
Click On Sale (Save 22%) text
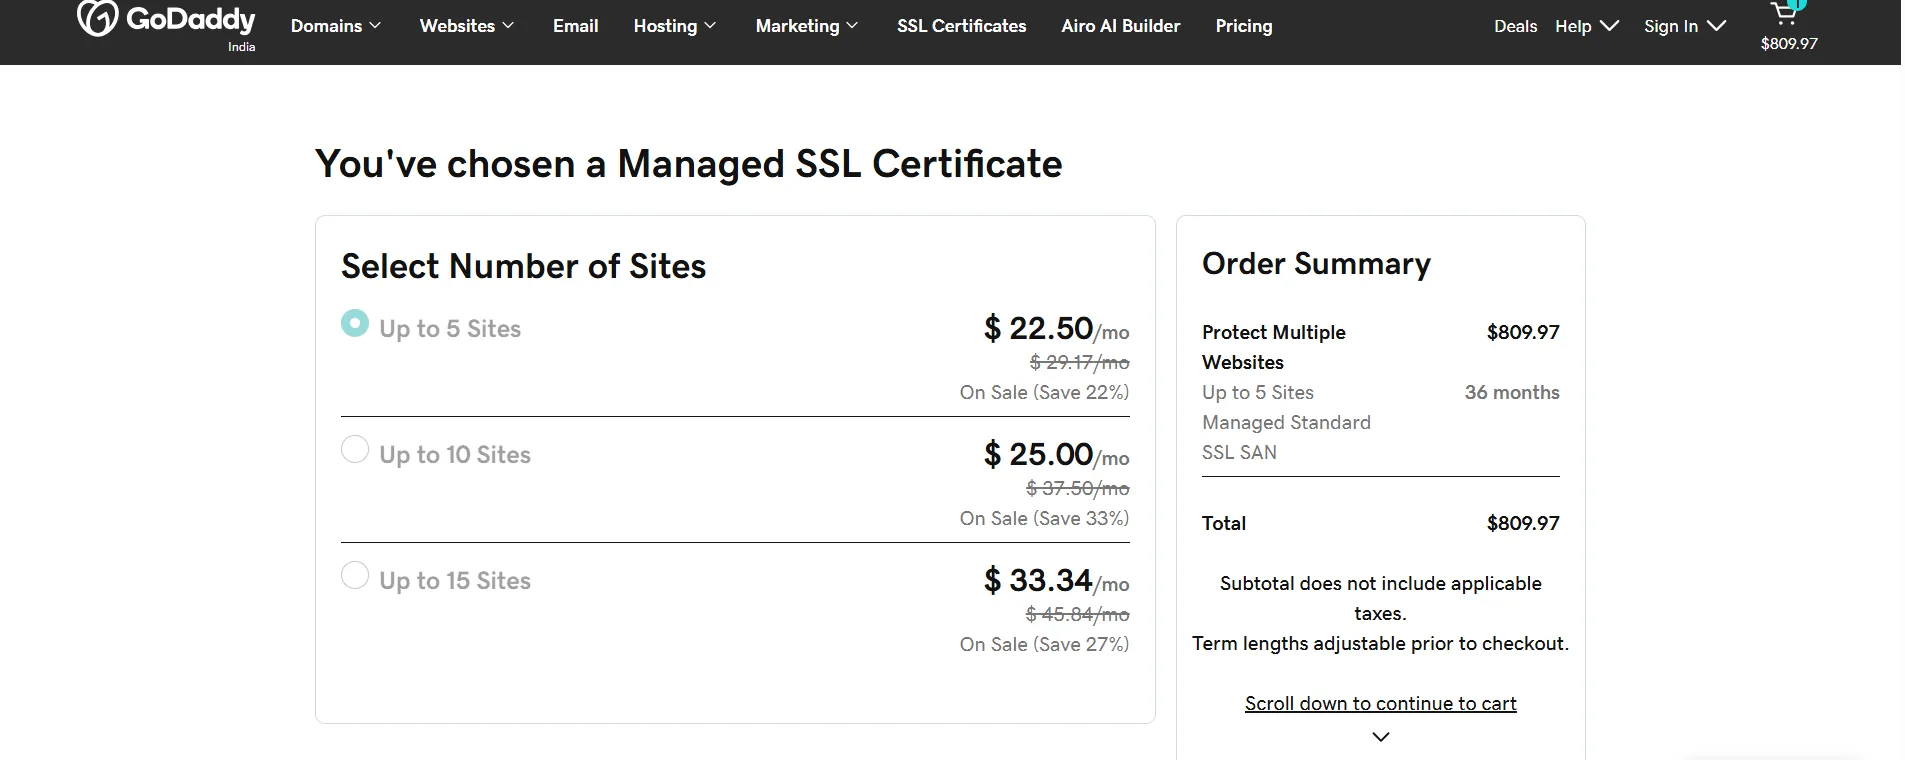pyautogui.click(x=1045, y=392)
